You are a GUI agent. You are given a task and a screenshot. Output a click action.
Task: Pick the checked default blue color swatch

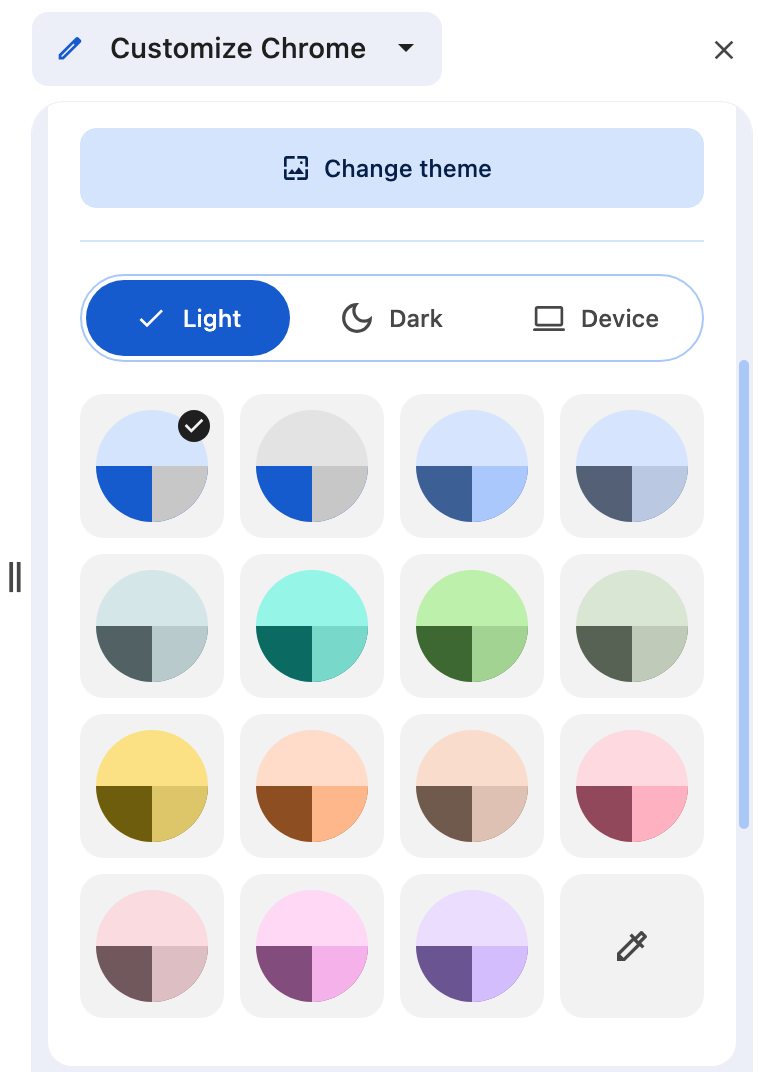(152, 466)
